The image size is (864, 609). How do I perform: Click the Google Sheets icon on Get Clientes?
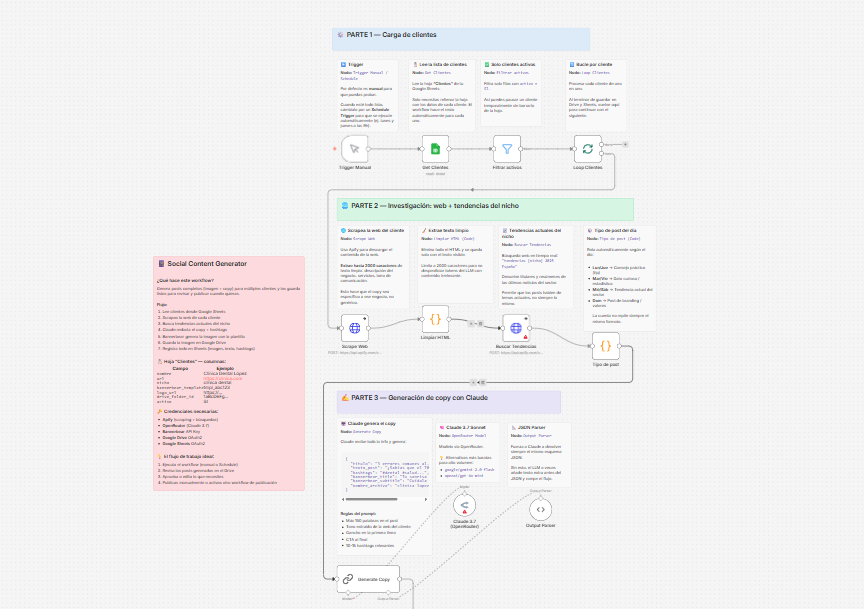pos(434,147)
